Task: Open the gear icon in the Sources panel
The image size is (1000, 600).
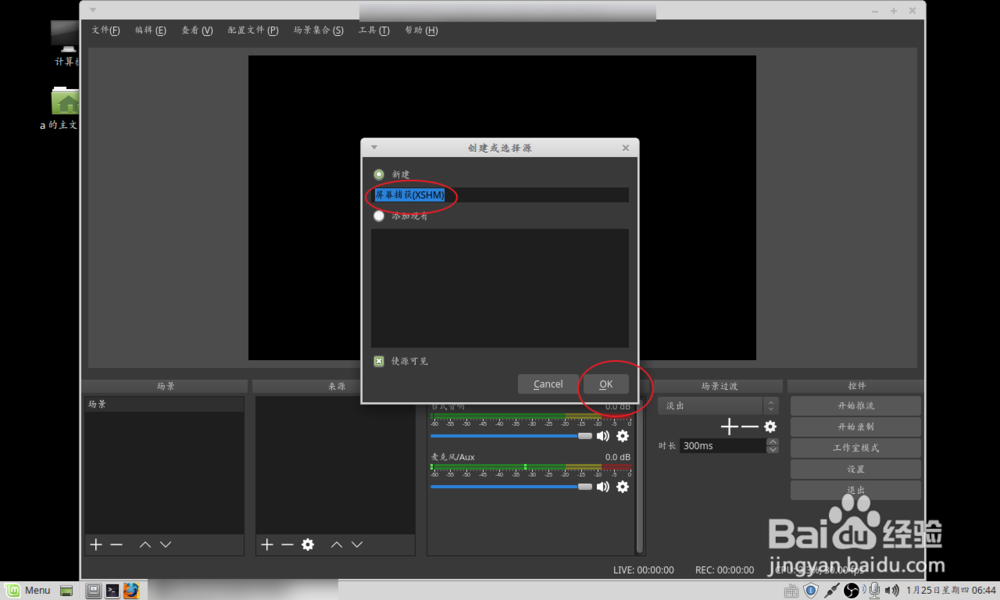Action: coord(307,544)
